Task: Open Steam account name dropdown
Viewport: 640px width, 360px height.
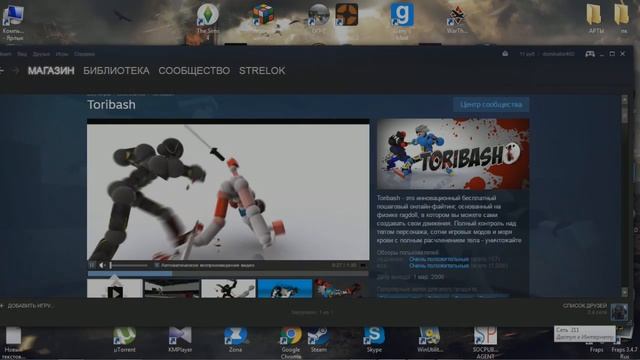Action: click(558, 54)
